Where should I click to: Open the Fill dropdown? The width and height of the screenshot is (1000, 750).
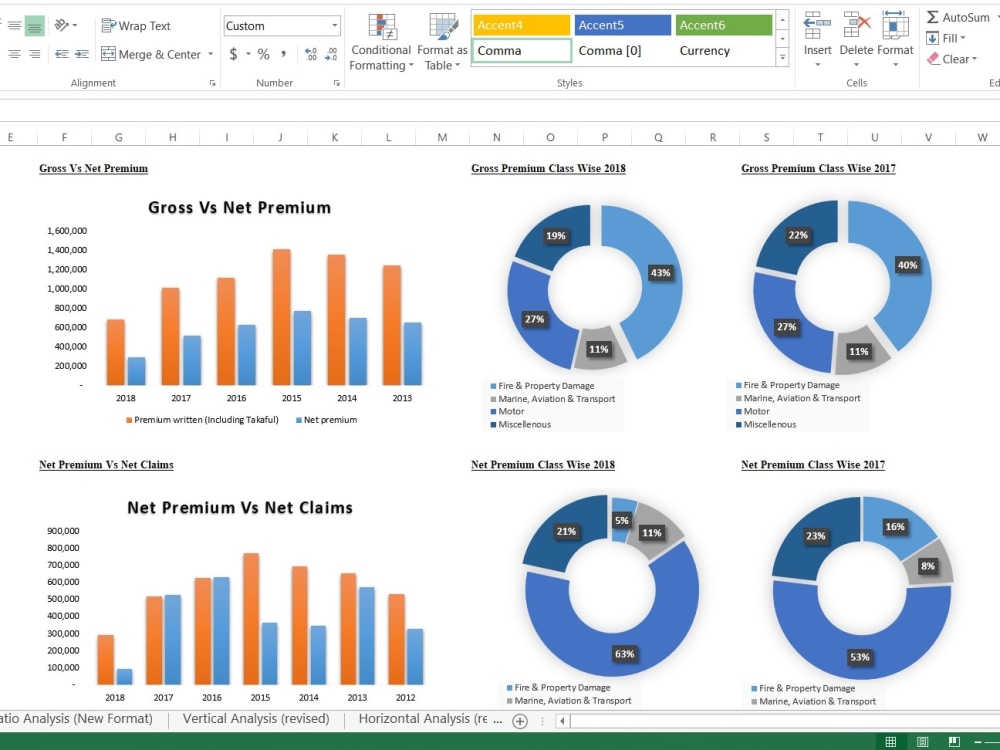coord(946,38)
